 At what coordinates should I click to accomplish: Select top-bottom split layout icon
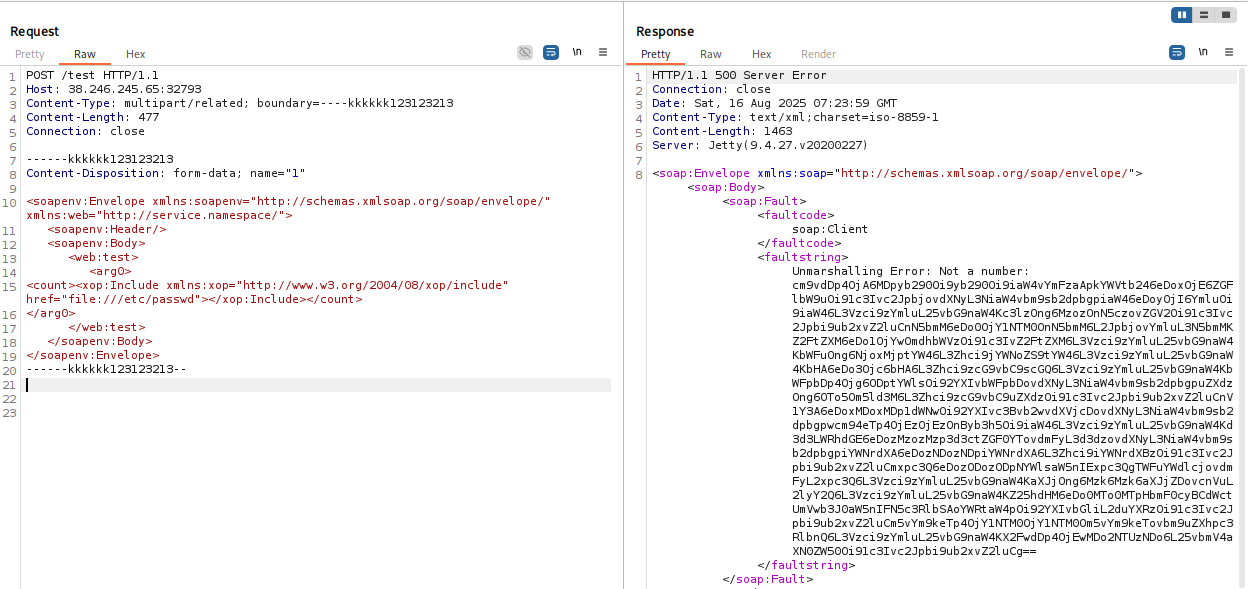click(x=1204, y=15)
